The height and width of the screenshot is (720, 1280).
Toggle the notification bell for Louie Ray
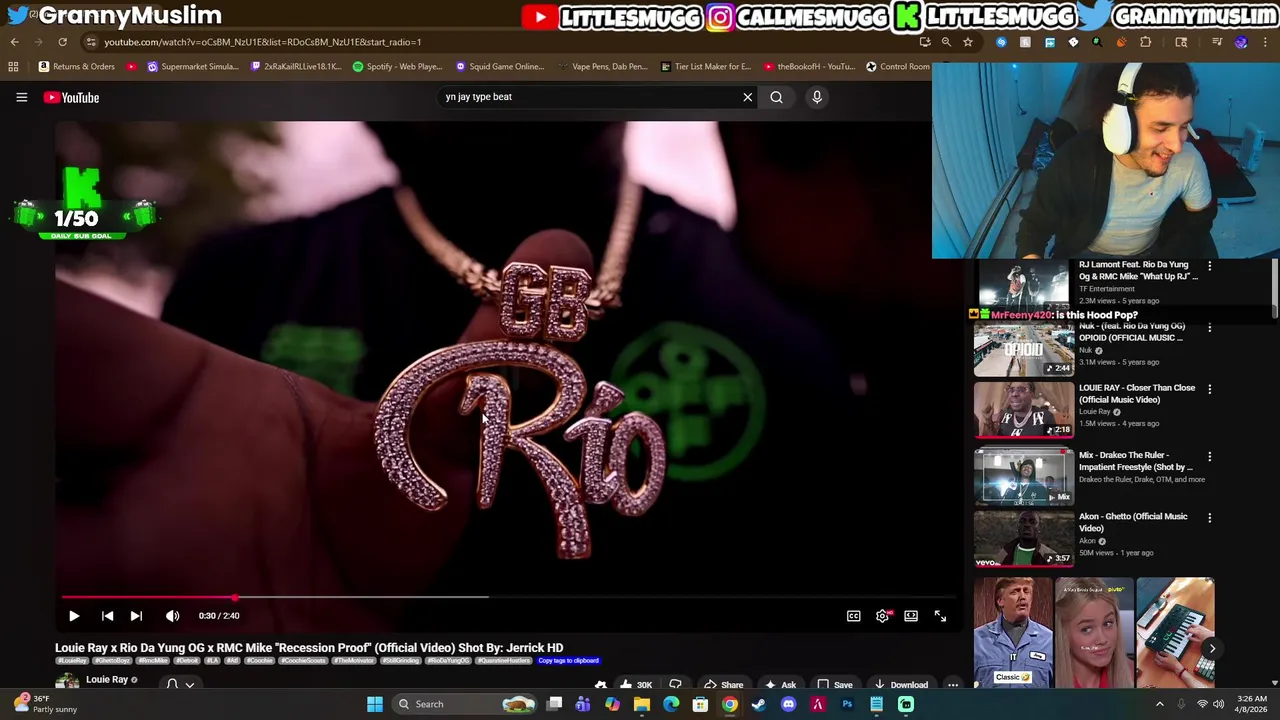(x=172, y=685)
